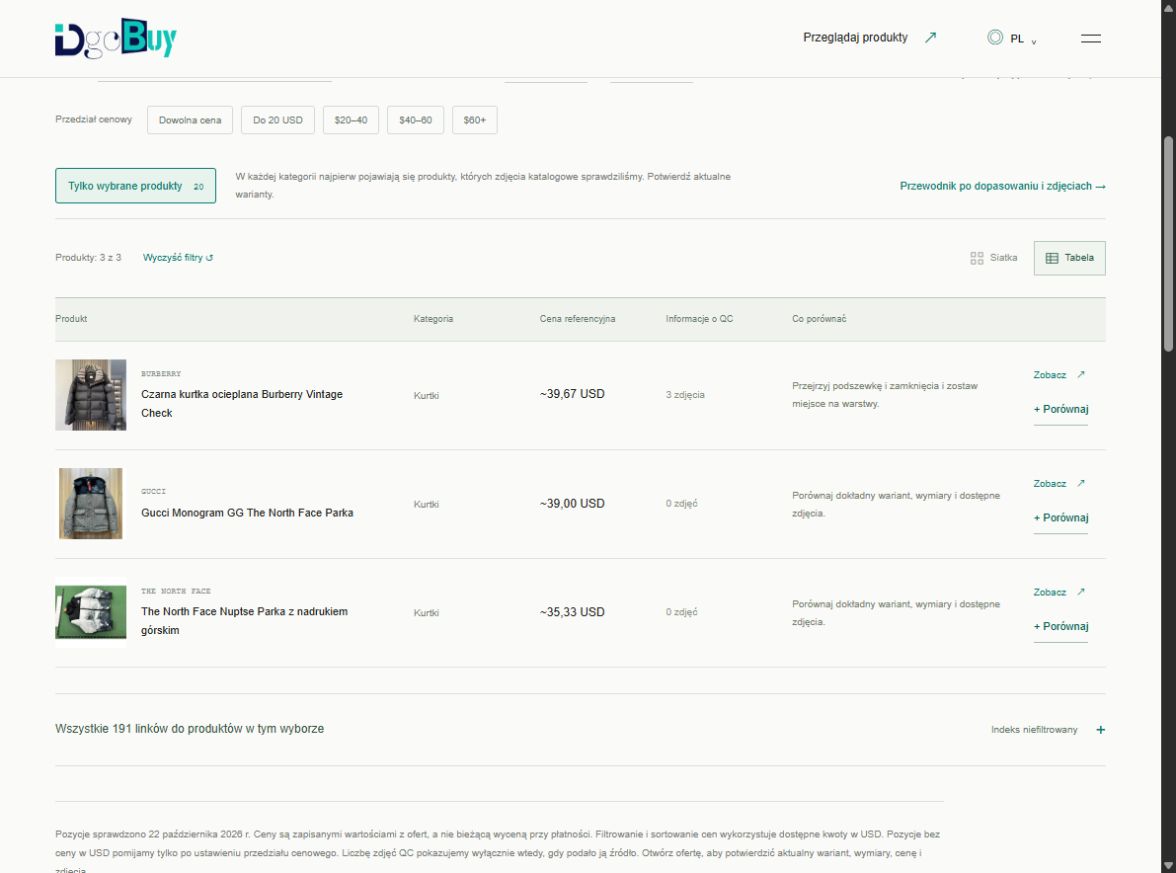Open The North Face Nuptse thumbnail
The width and height of the screenshot is (1176, 873).
[x=91, y=613]
